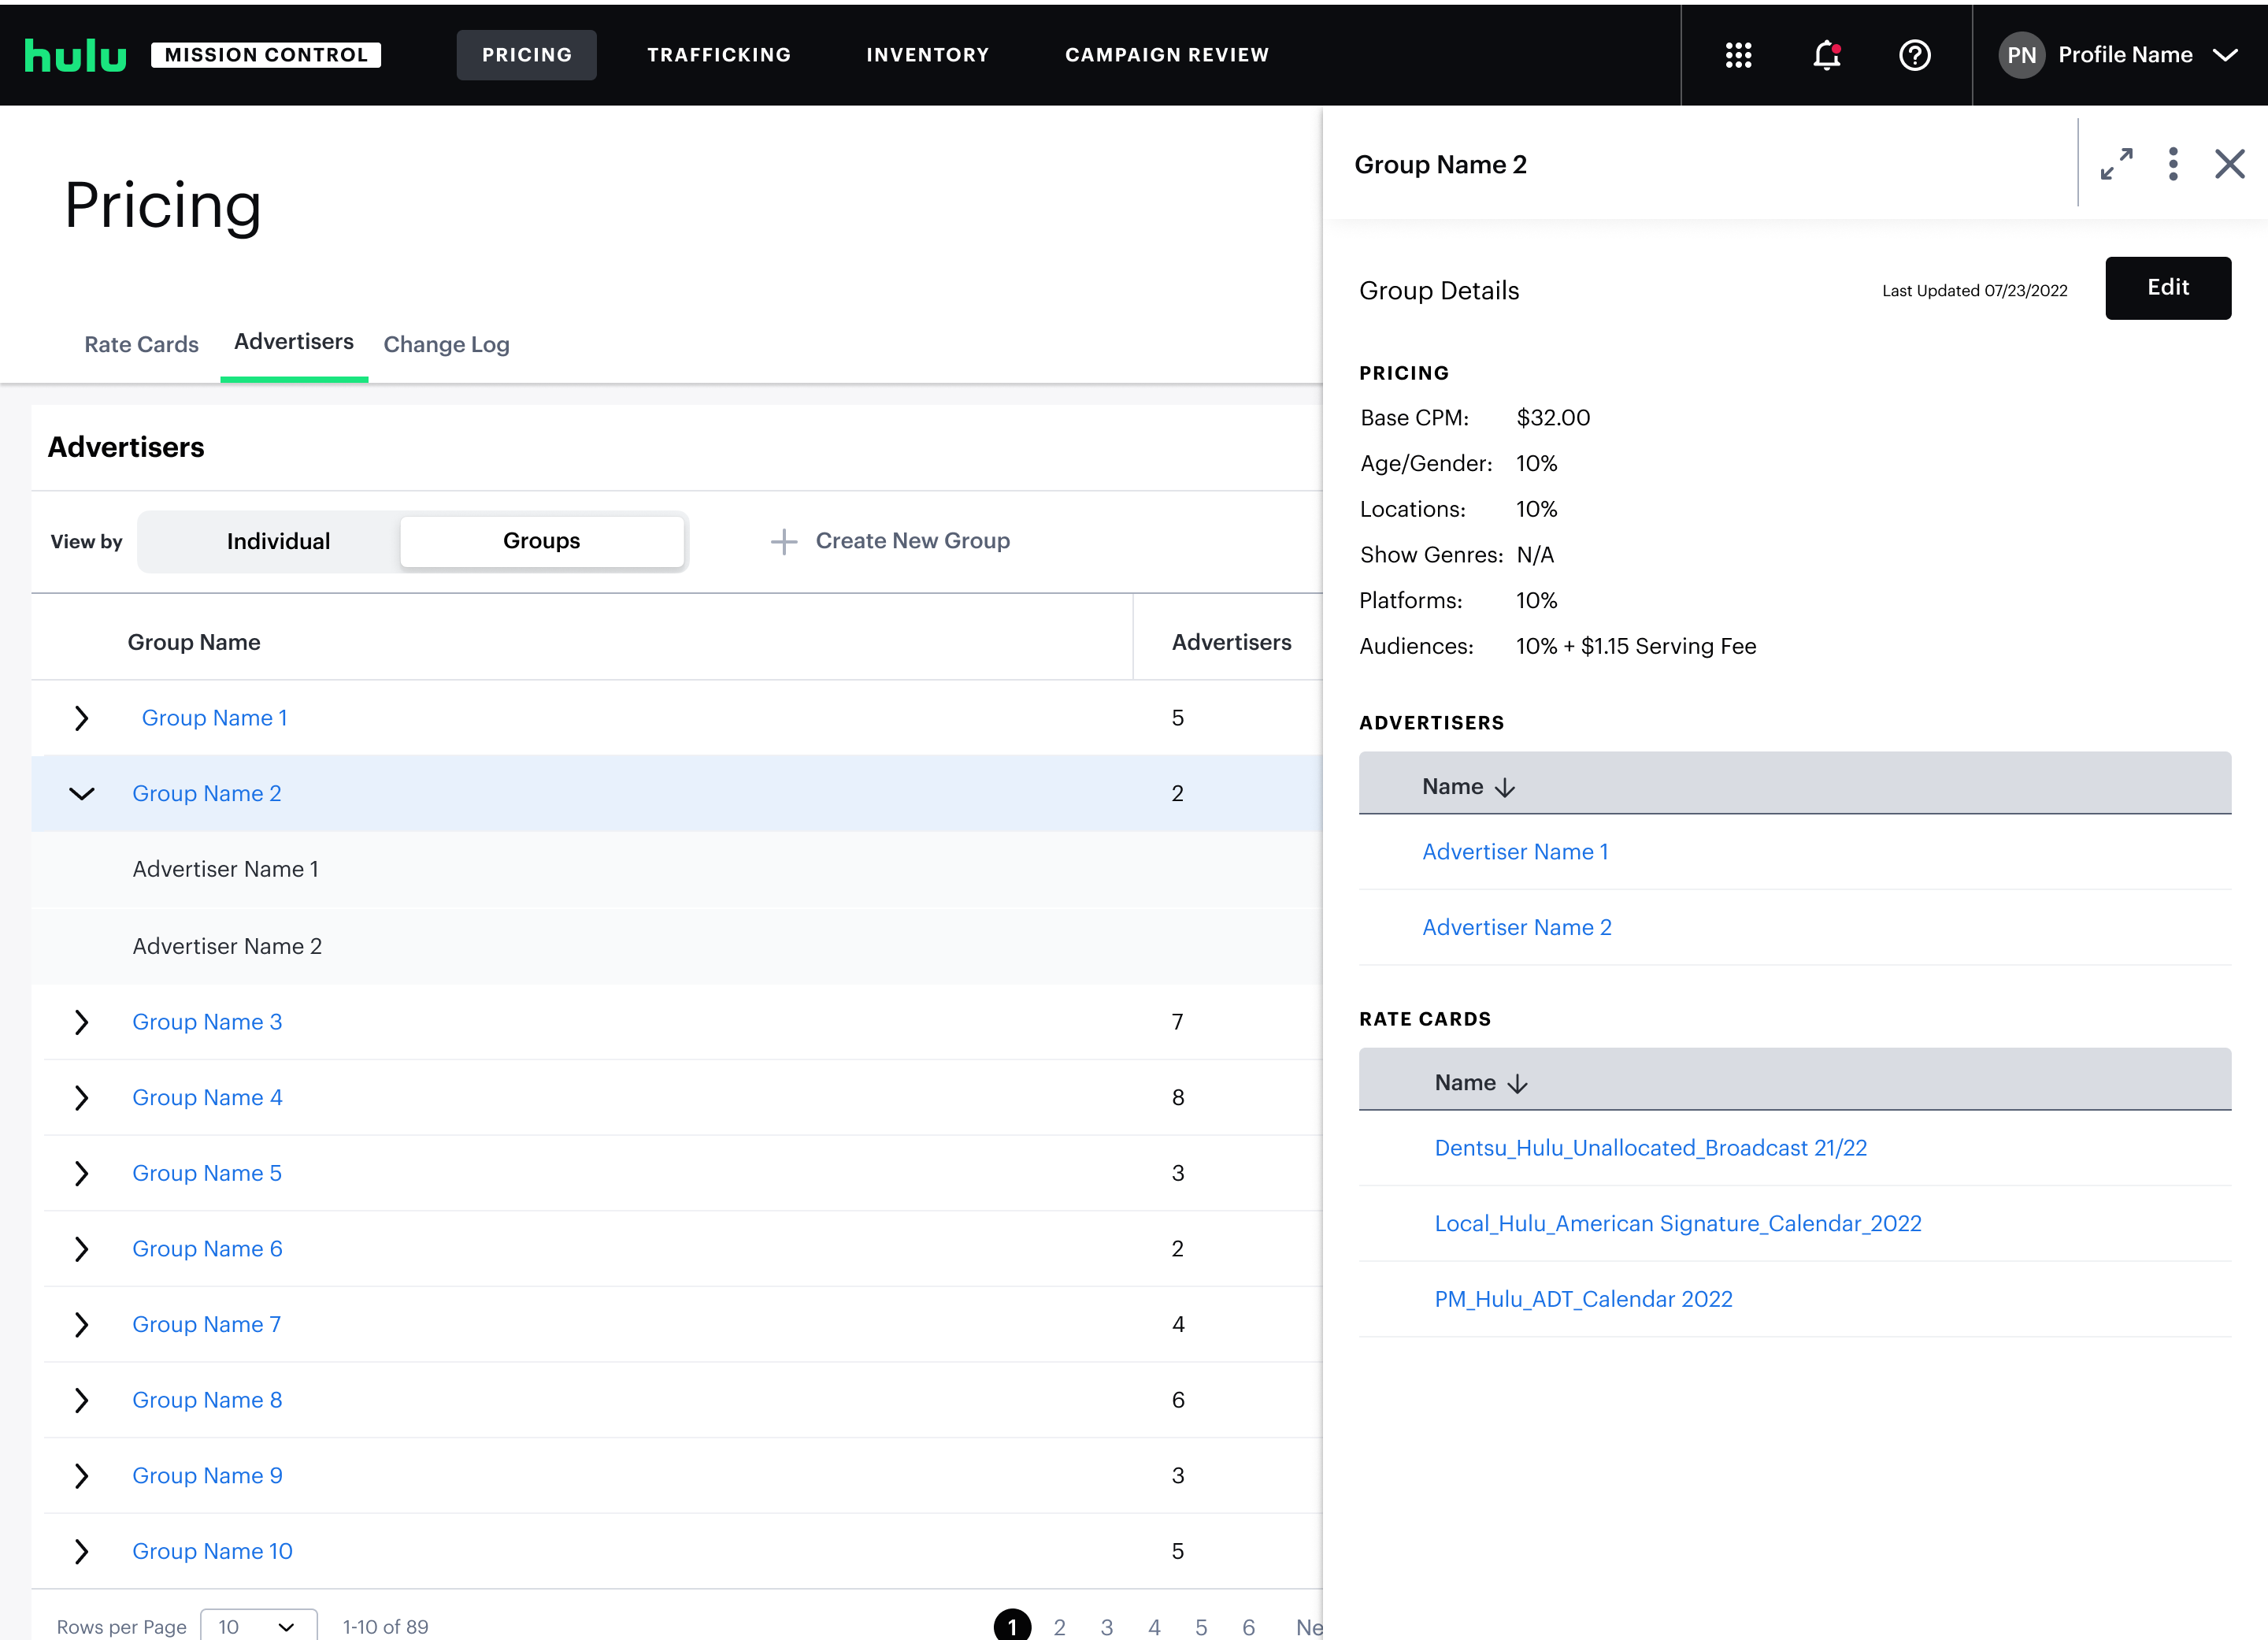
Task: Close the Group Name 2 side panel
Action: (2229, 164)
